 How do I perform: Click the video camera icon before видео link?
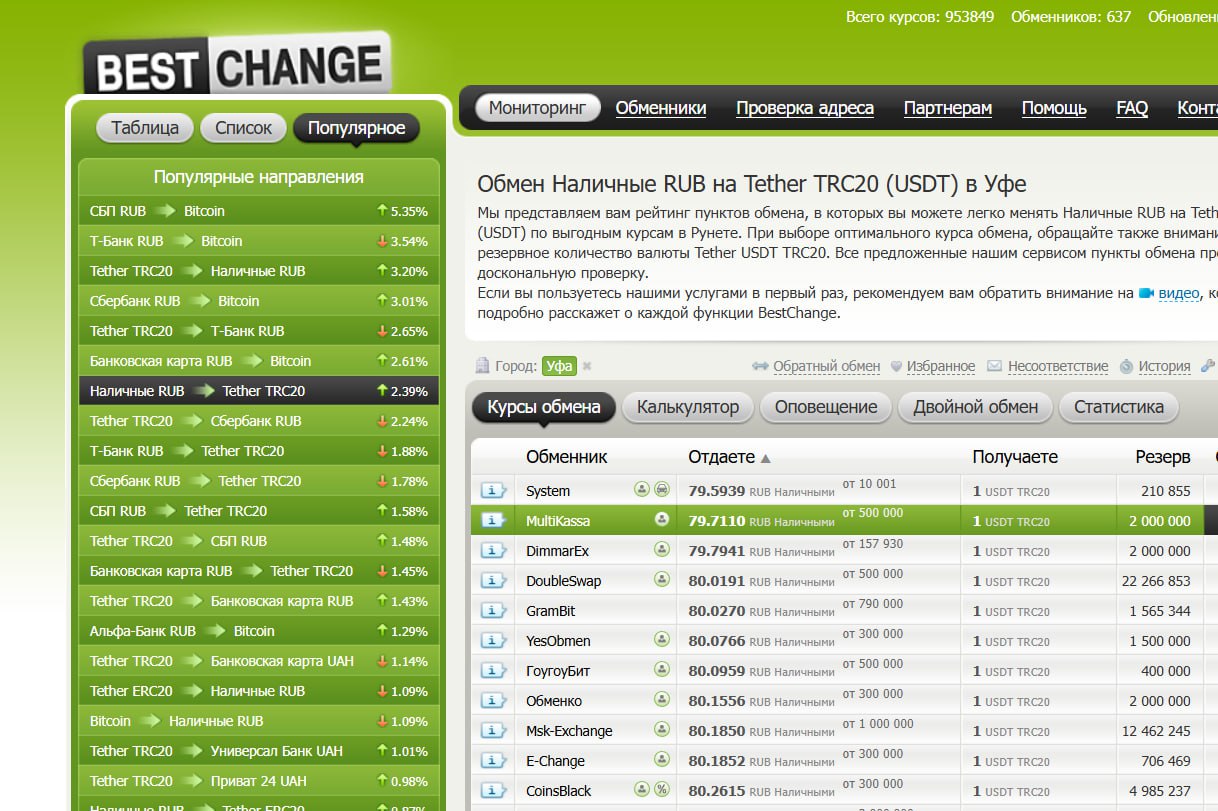[1146, 293]
